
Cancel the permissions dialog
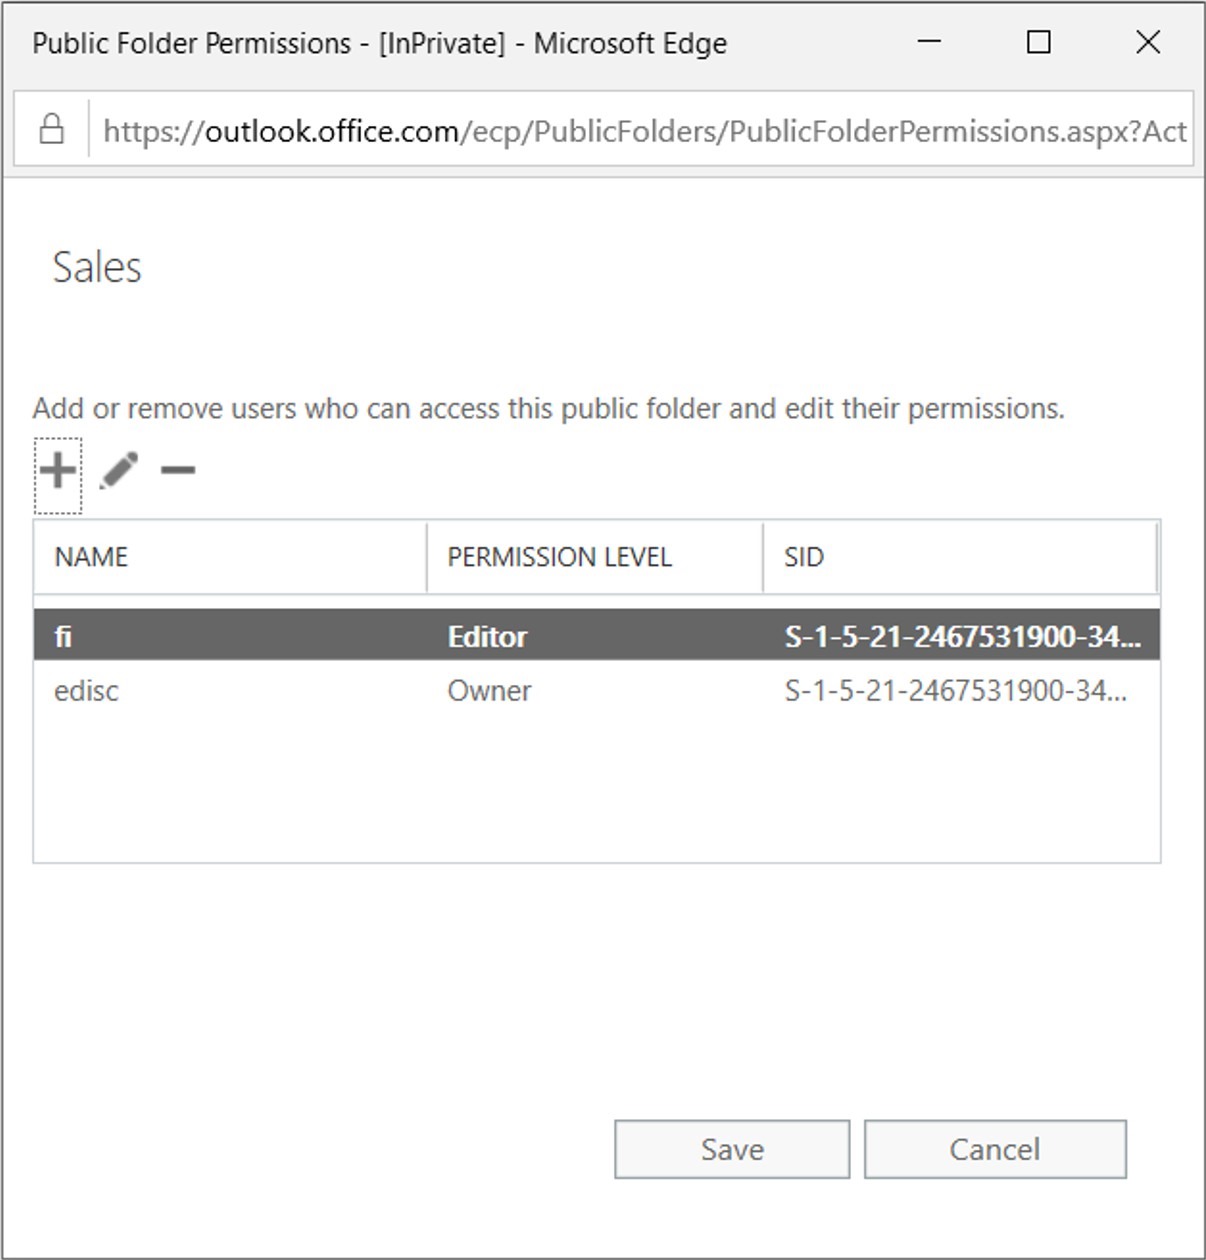(x=995, y=1149)
